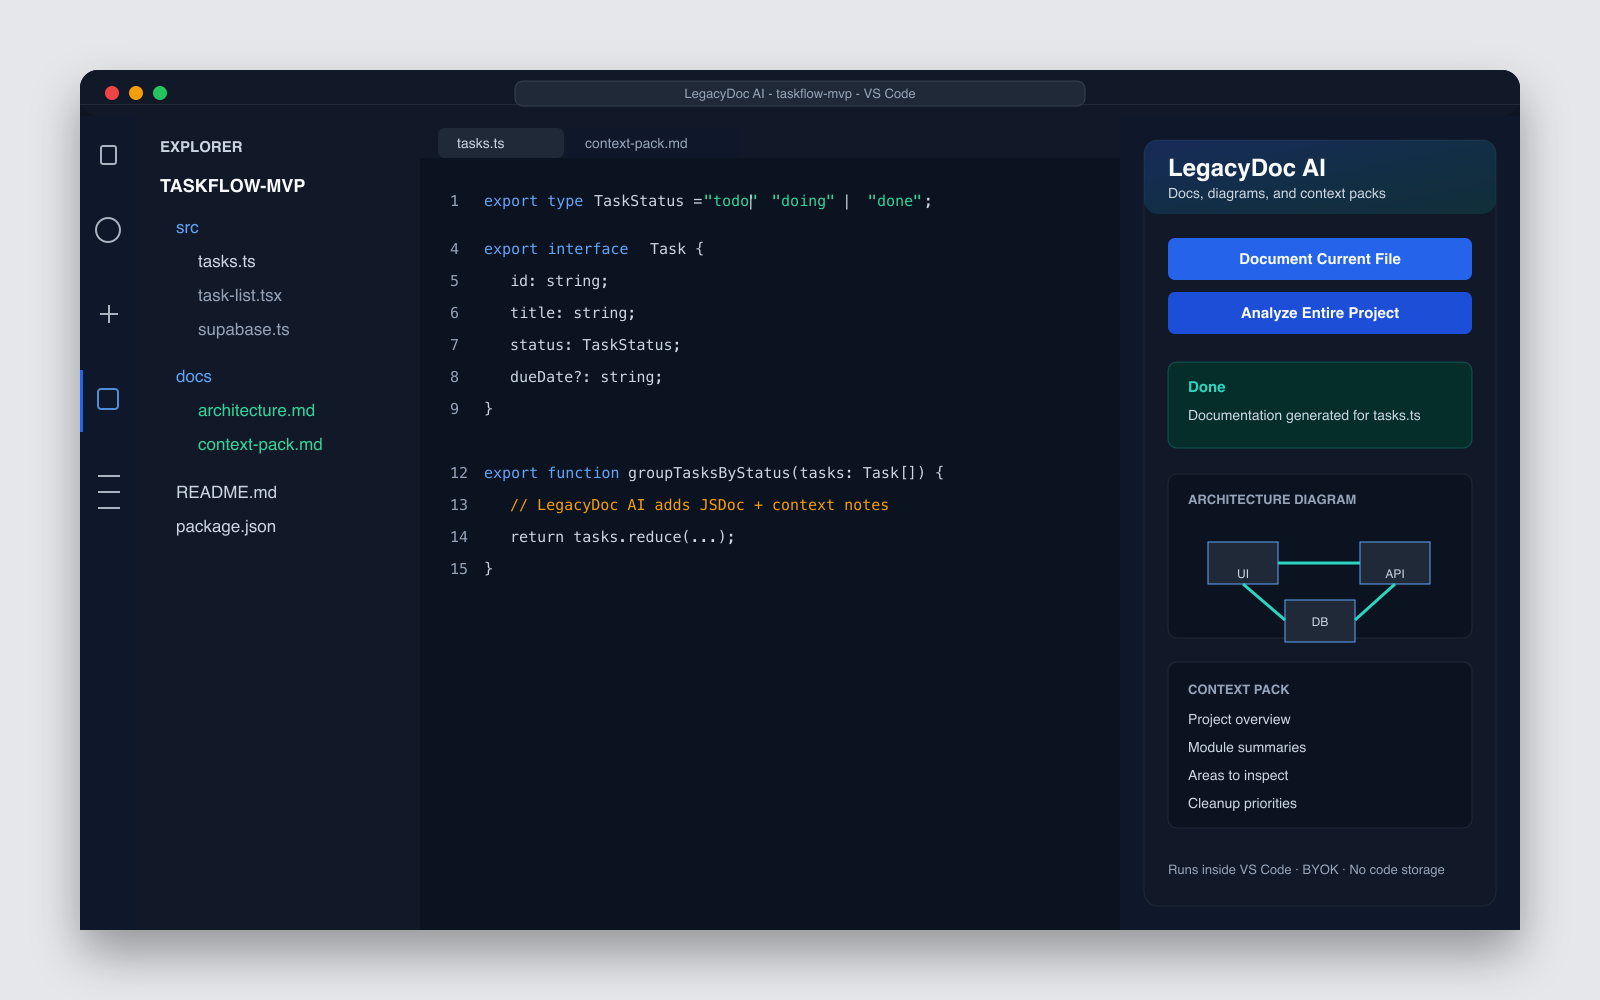Switch to the context-pack.md editor tab

coord(636,143)
